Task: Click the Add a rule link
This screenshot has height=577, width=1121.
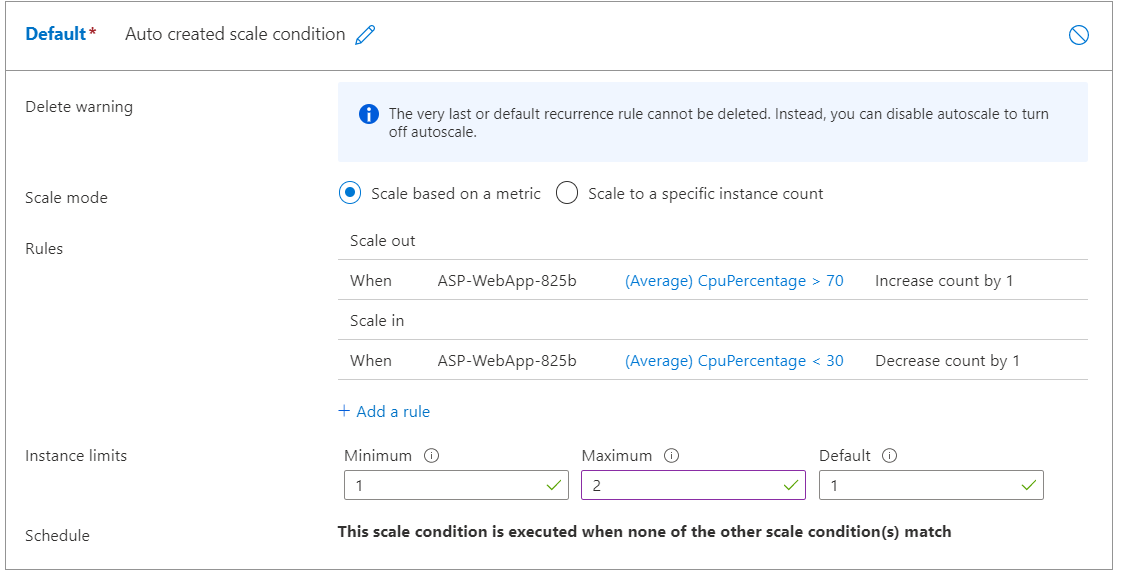Action: click(x=384, y=411)
